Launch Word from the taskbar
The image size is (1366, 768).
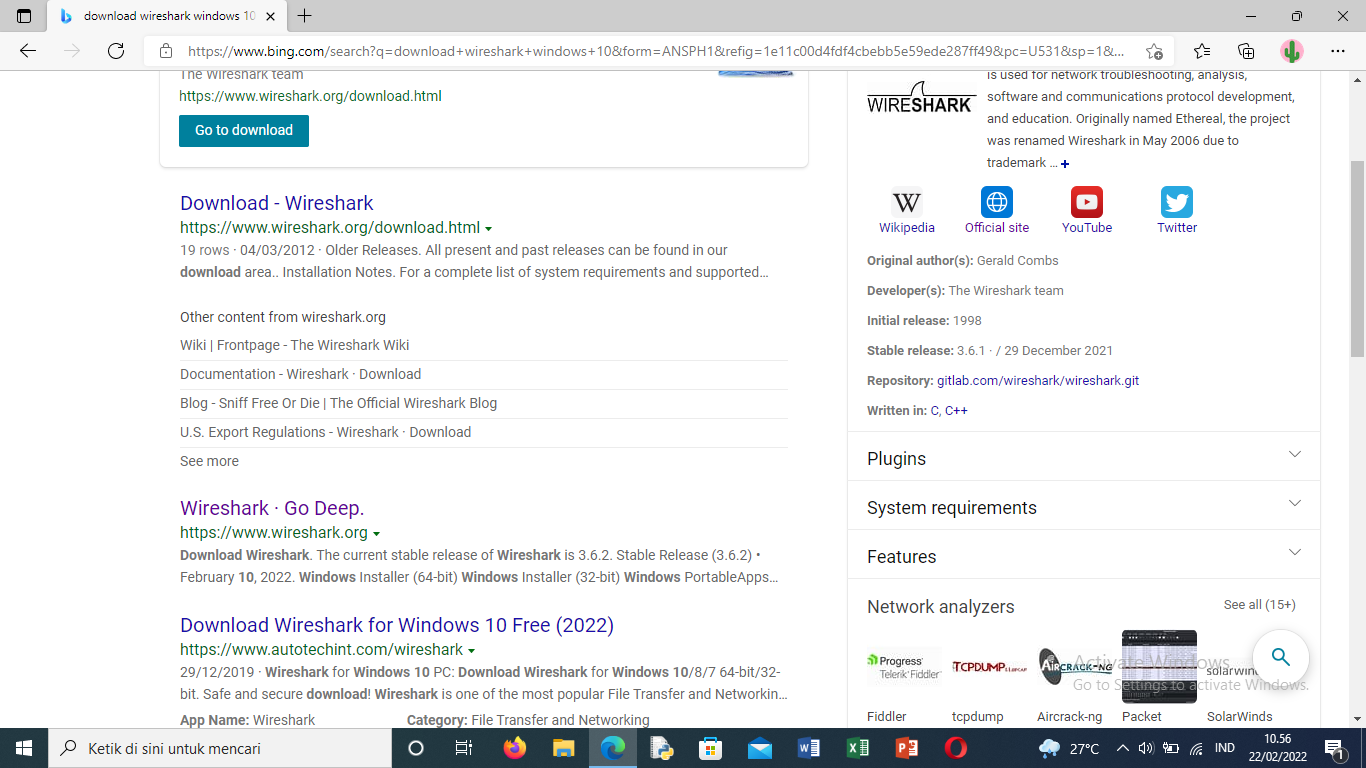coord(808,748)
